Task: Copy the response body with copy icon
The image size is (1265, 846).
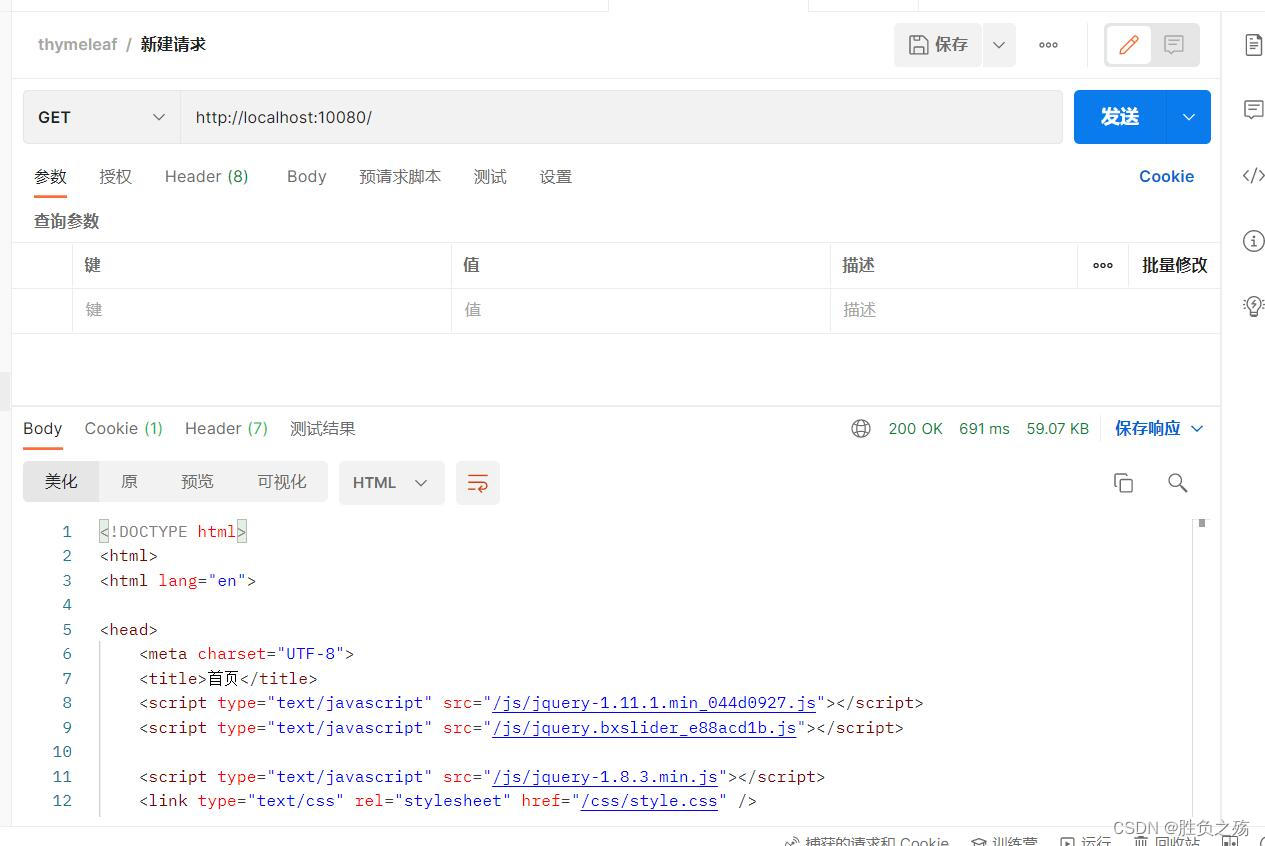Action: tap(1123, 483)
